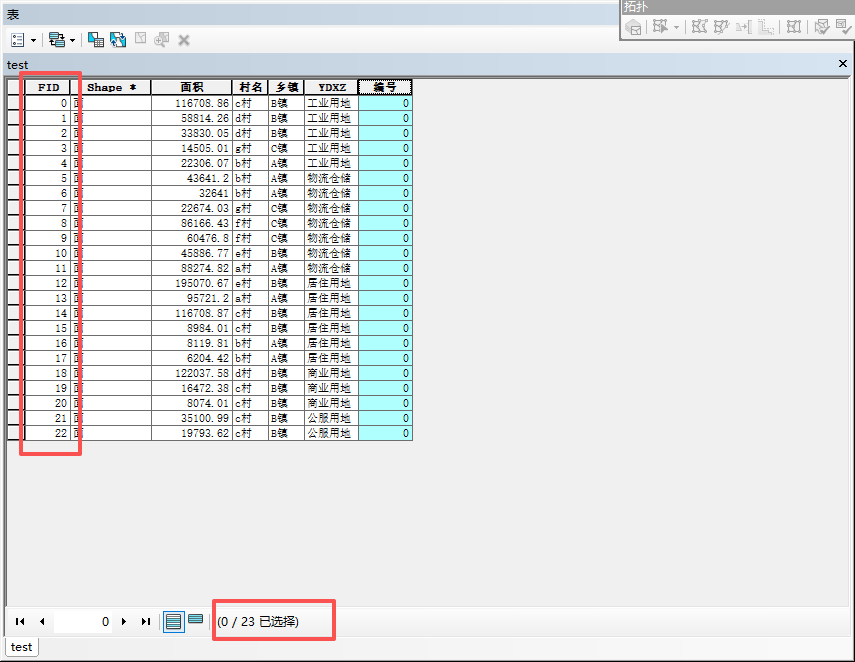Image resolution: width=855 pixels, height=662 pixels.
Task: Click the Delete Selected icon
Action: [184, 40]
